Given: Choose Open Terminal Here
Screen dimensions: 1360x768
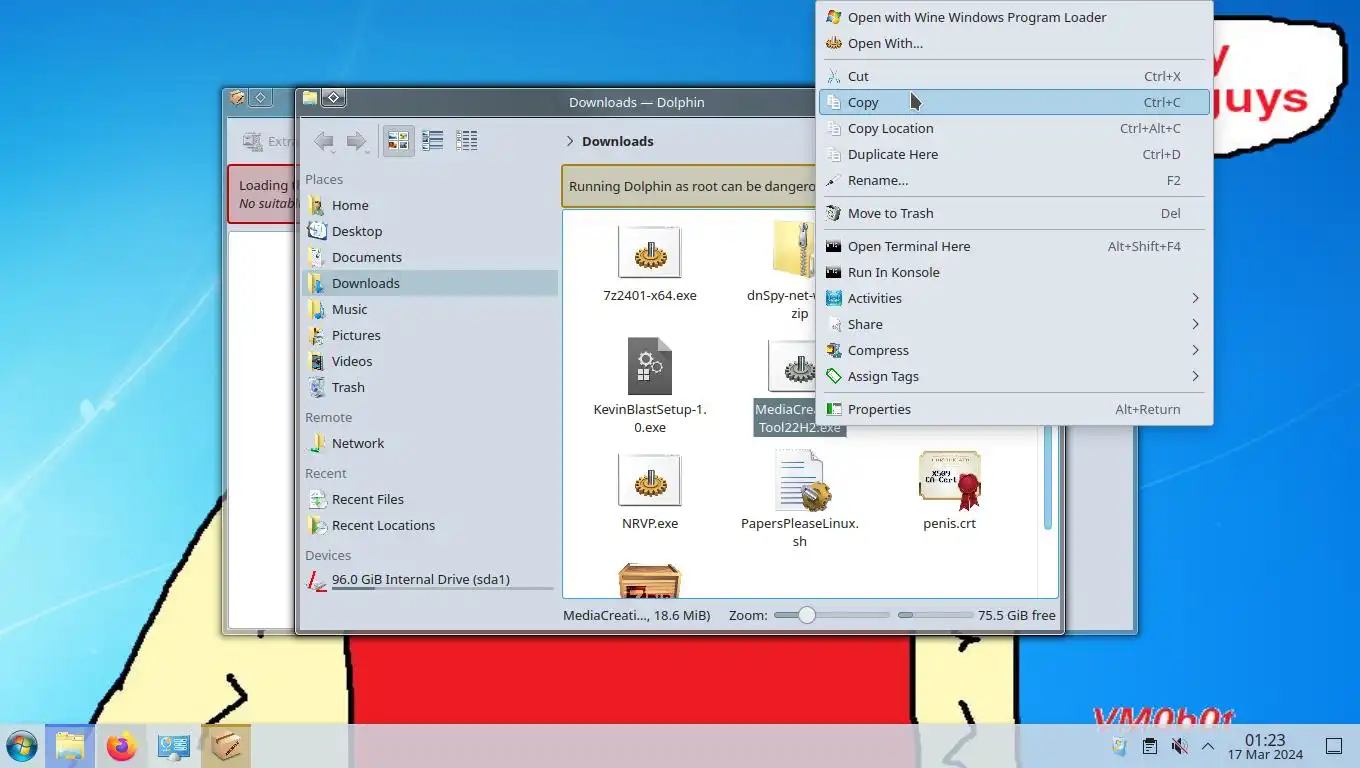Looking at the screenshot, I should pos(1014,246).
